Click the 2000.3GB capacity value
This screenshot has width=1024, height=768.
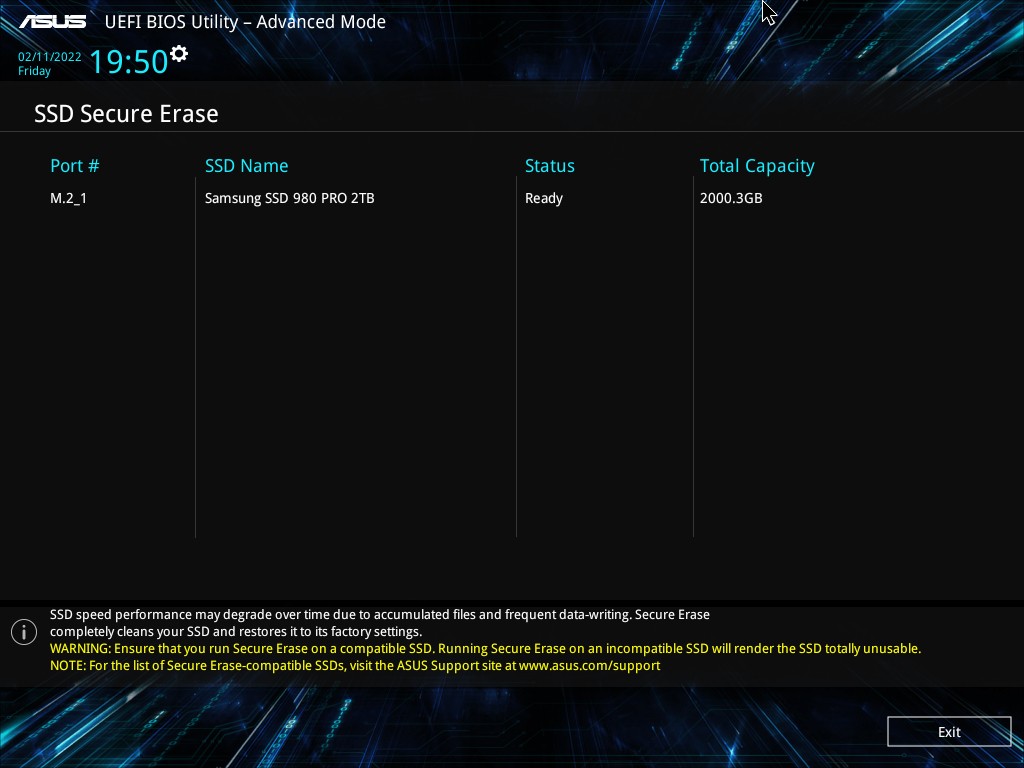[x=731, y=198]
